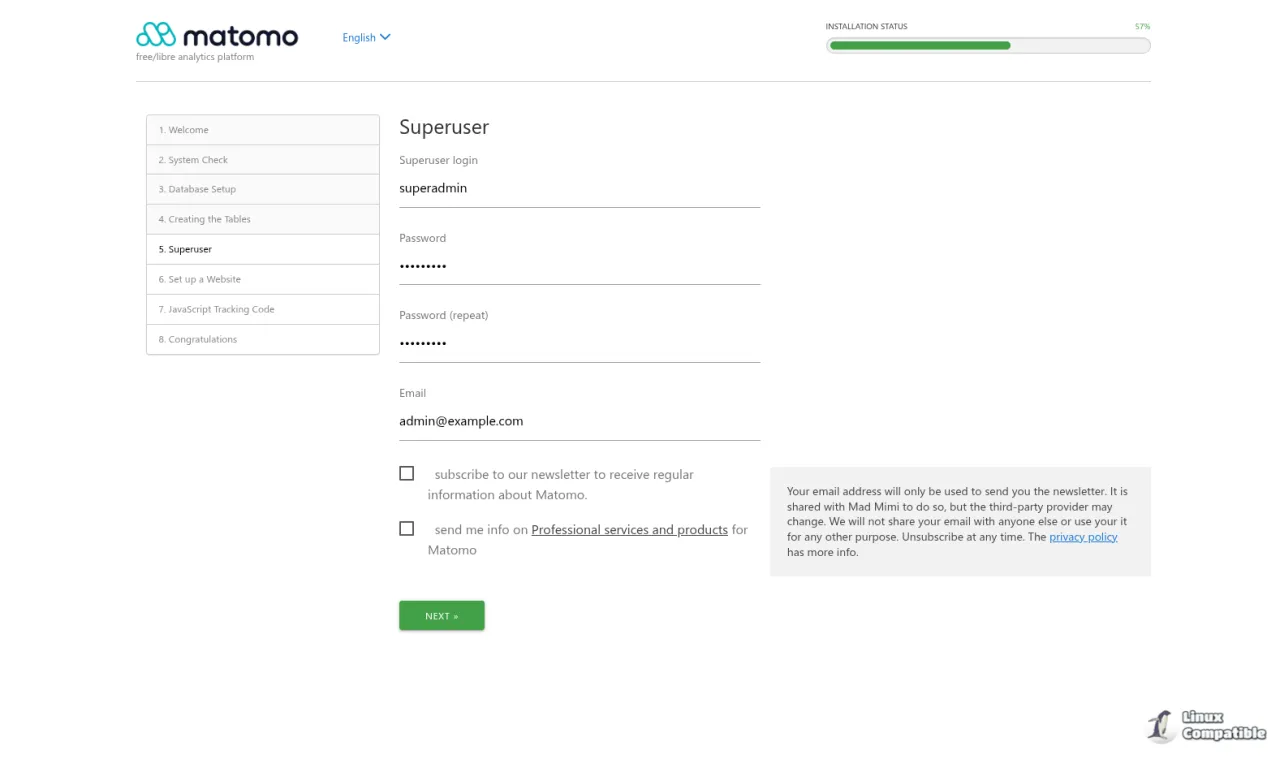Click the Superuser heading

[x=444, y=127]
